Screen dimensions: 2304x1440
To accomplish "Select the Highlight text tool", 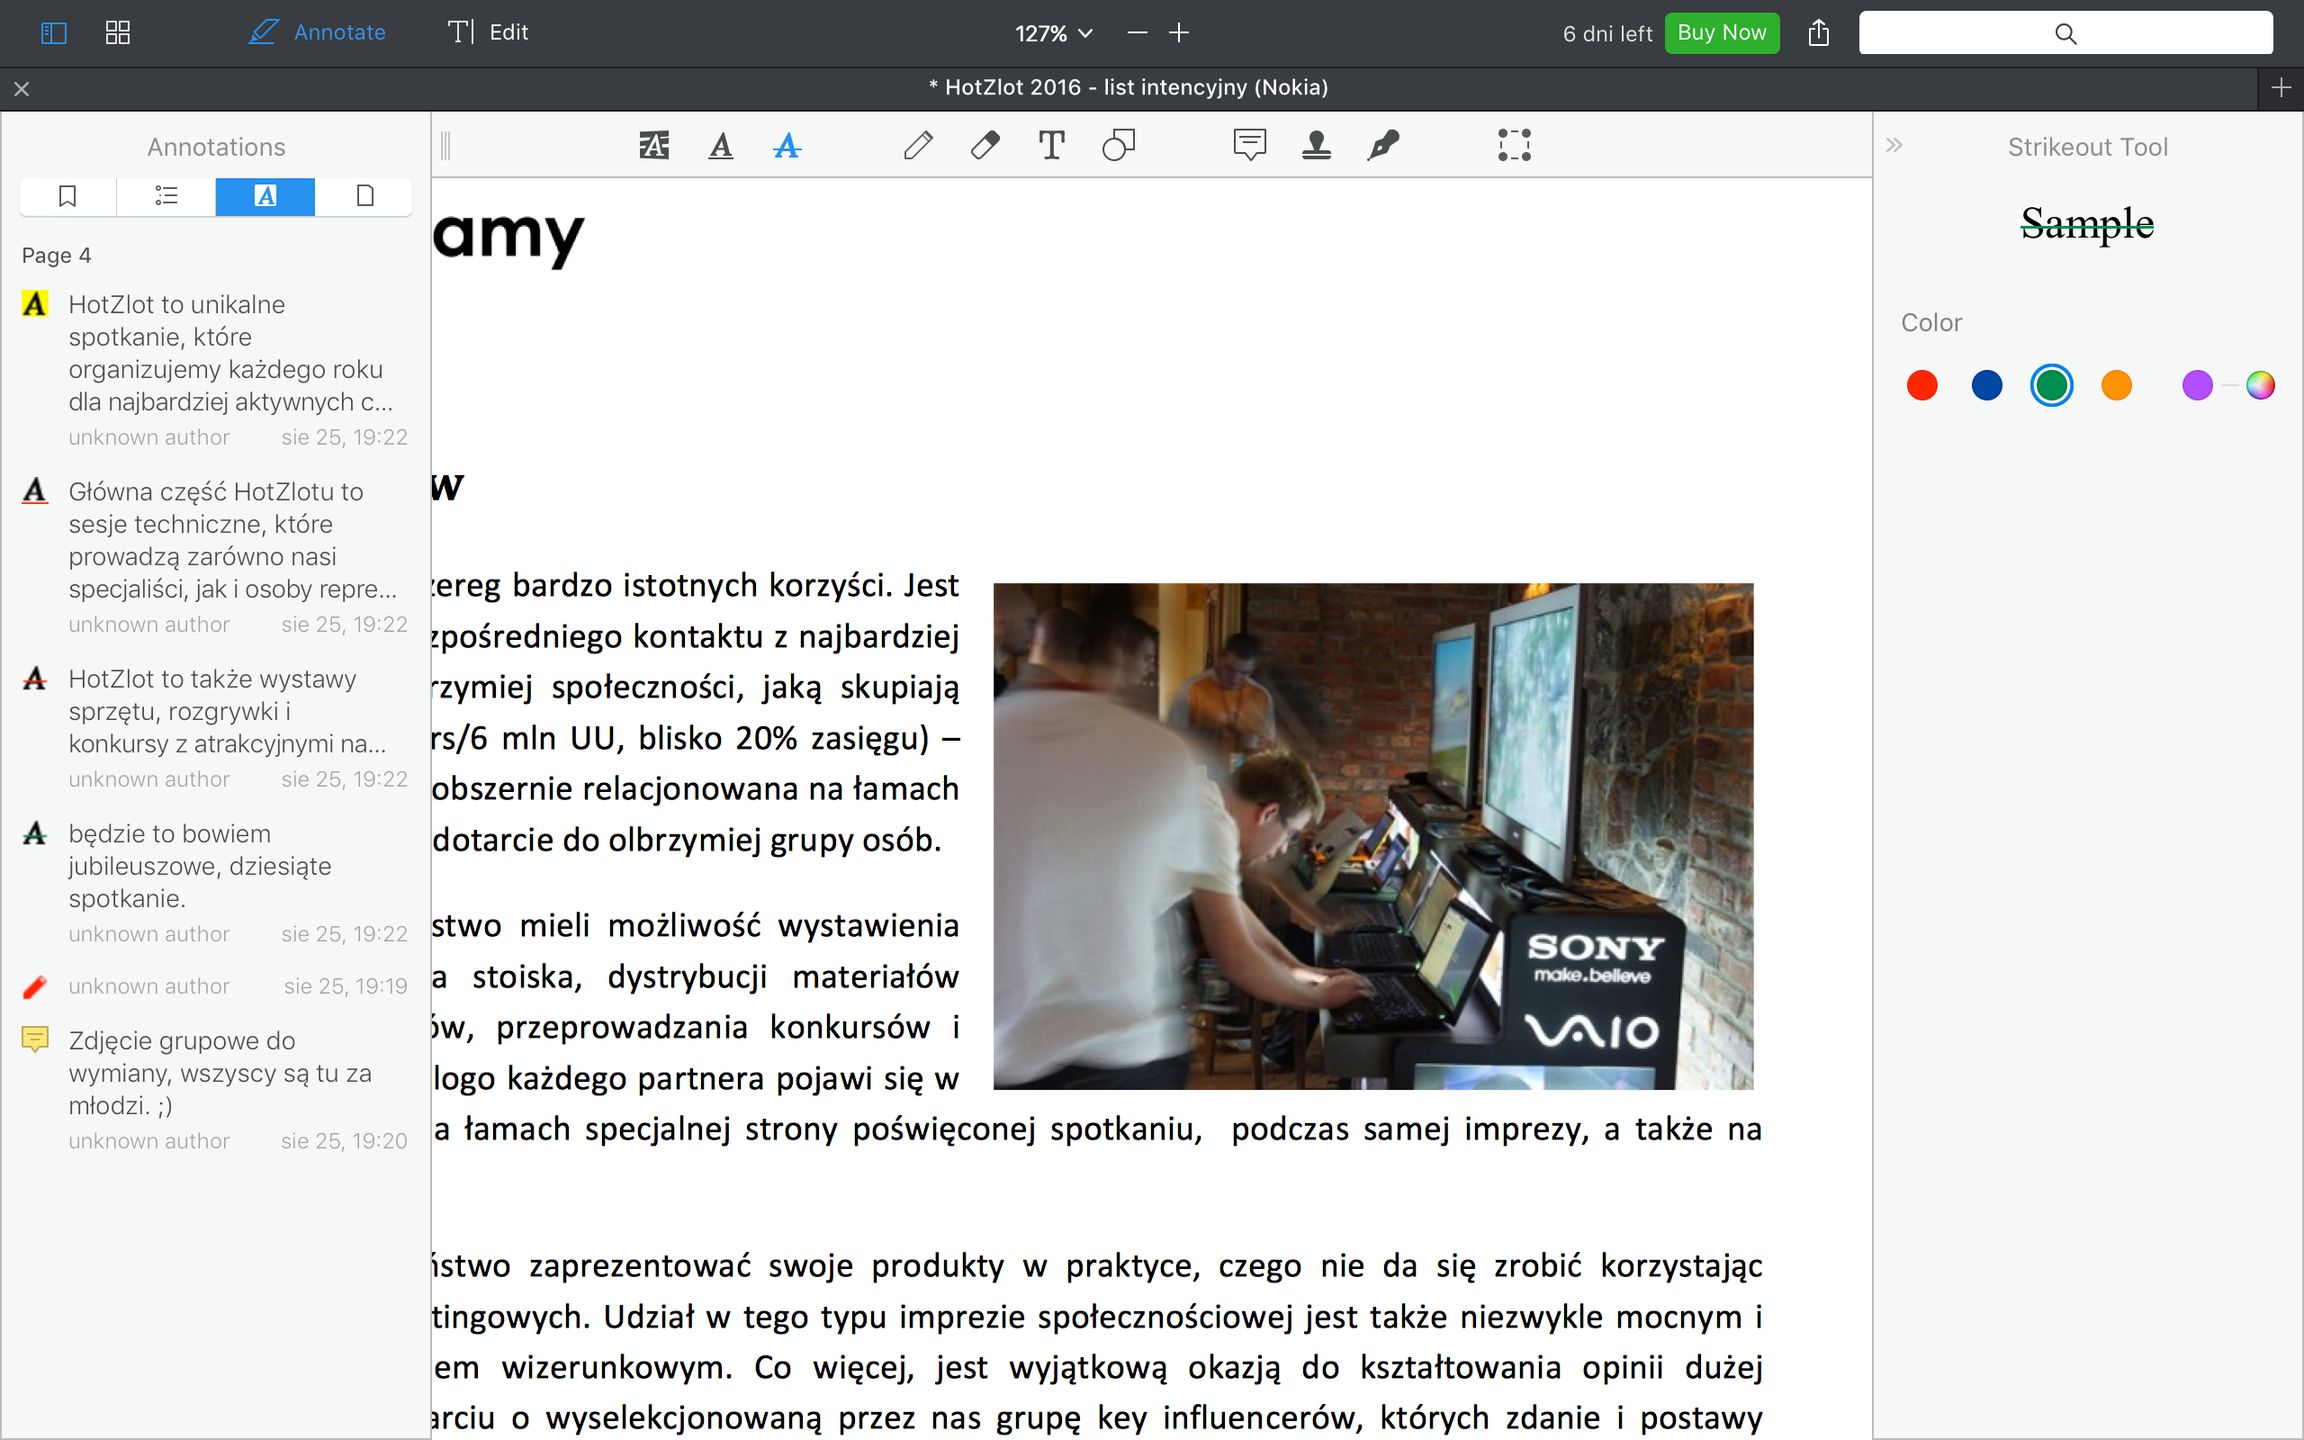I will point(654,146).
